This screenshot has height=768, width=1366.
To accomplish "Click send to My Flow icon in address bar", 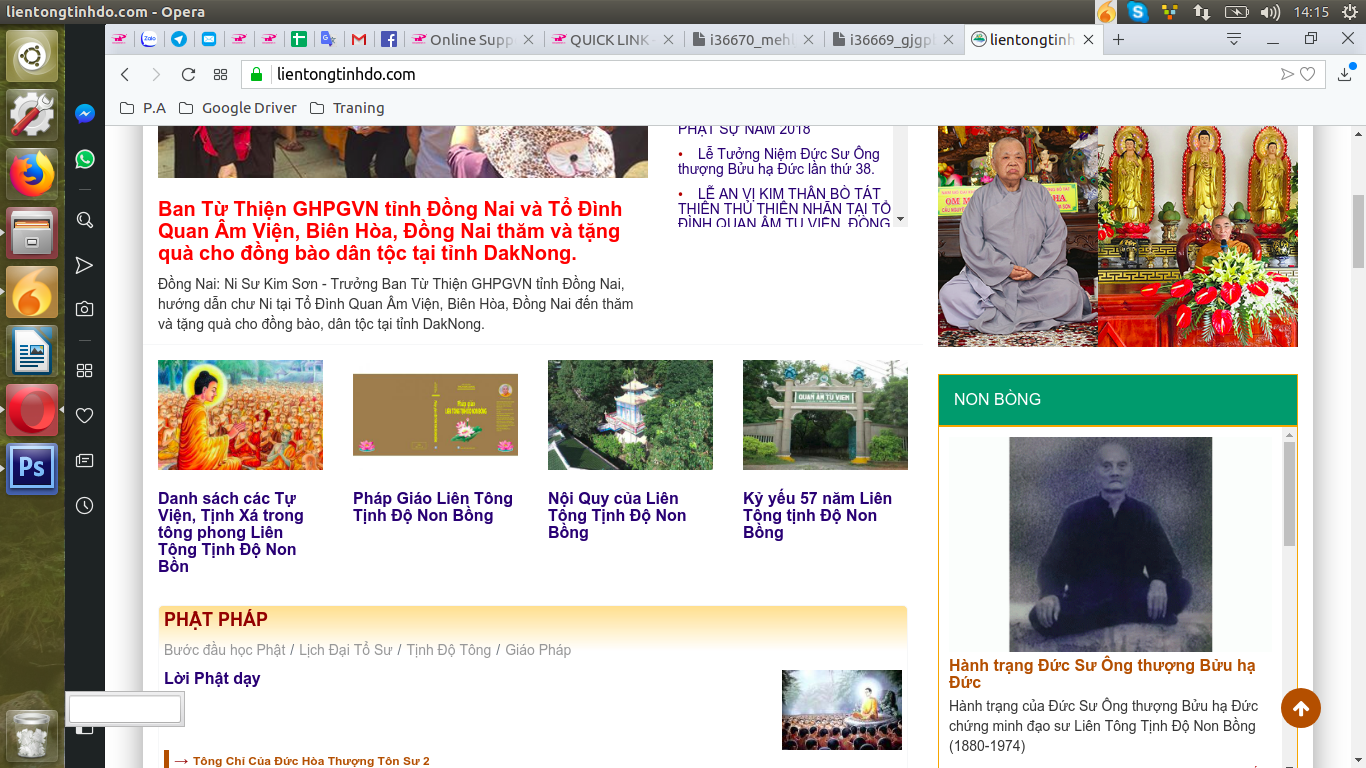I will point(1288,74).
